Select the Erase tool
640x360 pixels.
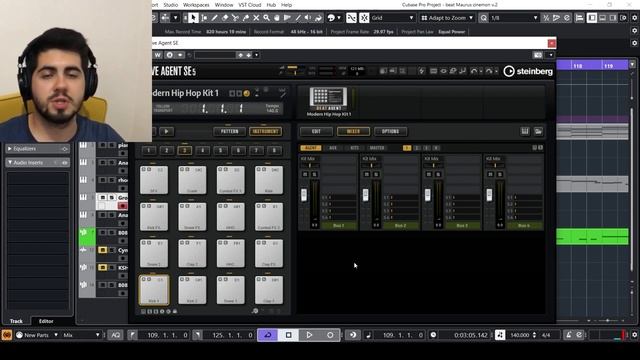click(225, 18)
